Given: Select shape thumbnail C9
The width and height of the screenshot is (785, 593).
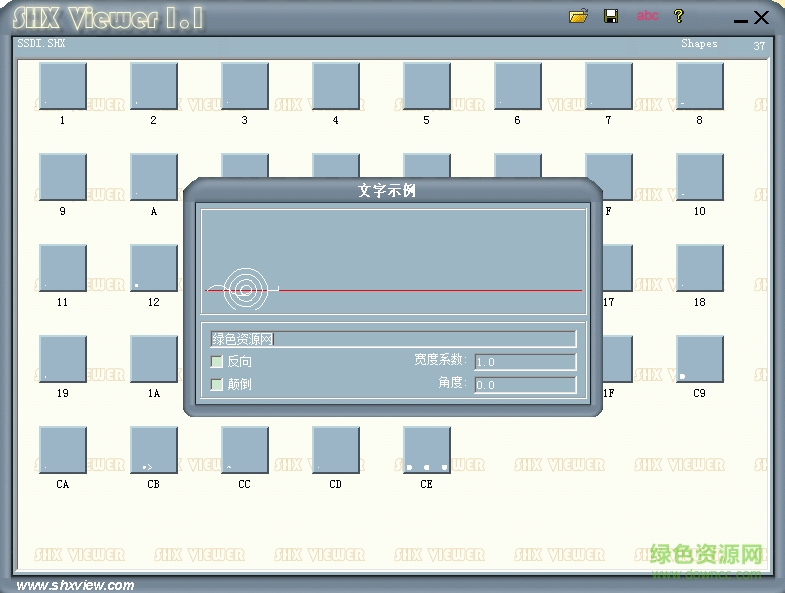Looking at the screenshot, I should [x=700, y=359].
